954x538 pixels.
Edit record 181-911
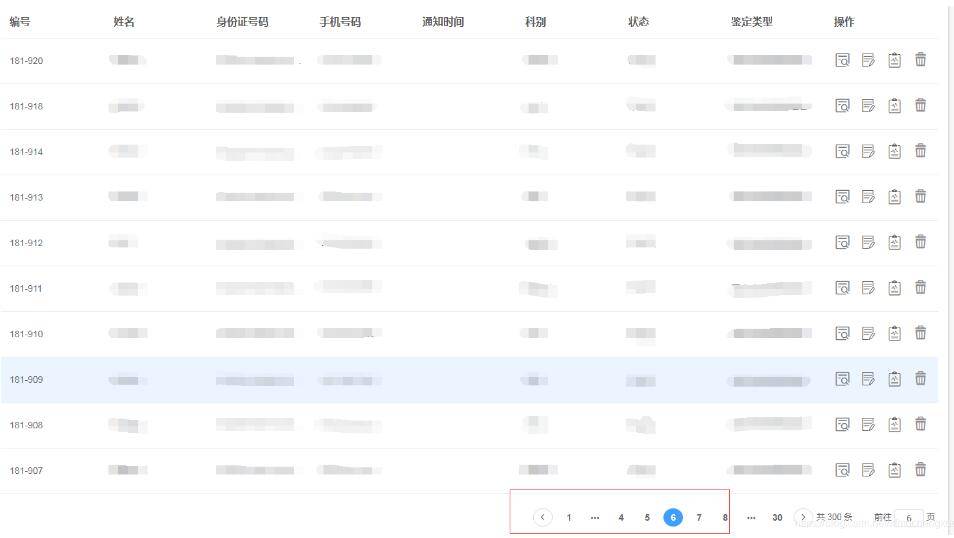[x=868, y=288]
